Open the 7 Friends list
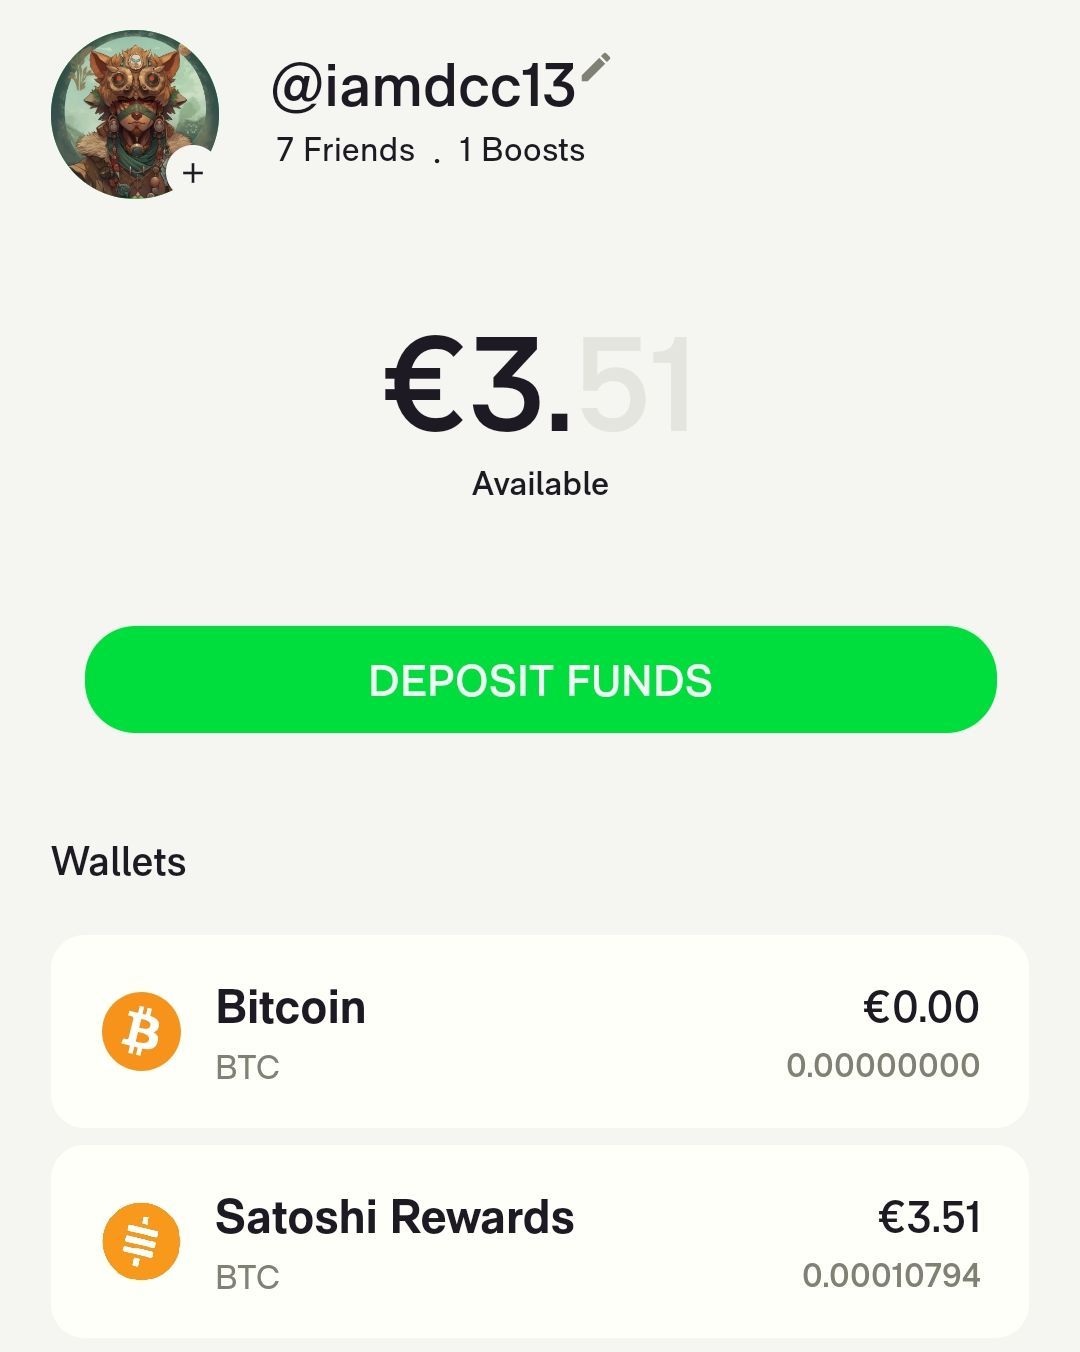 [x=345, y=150]
